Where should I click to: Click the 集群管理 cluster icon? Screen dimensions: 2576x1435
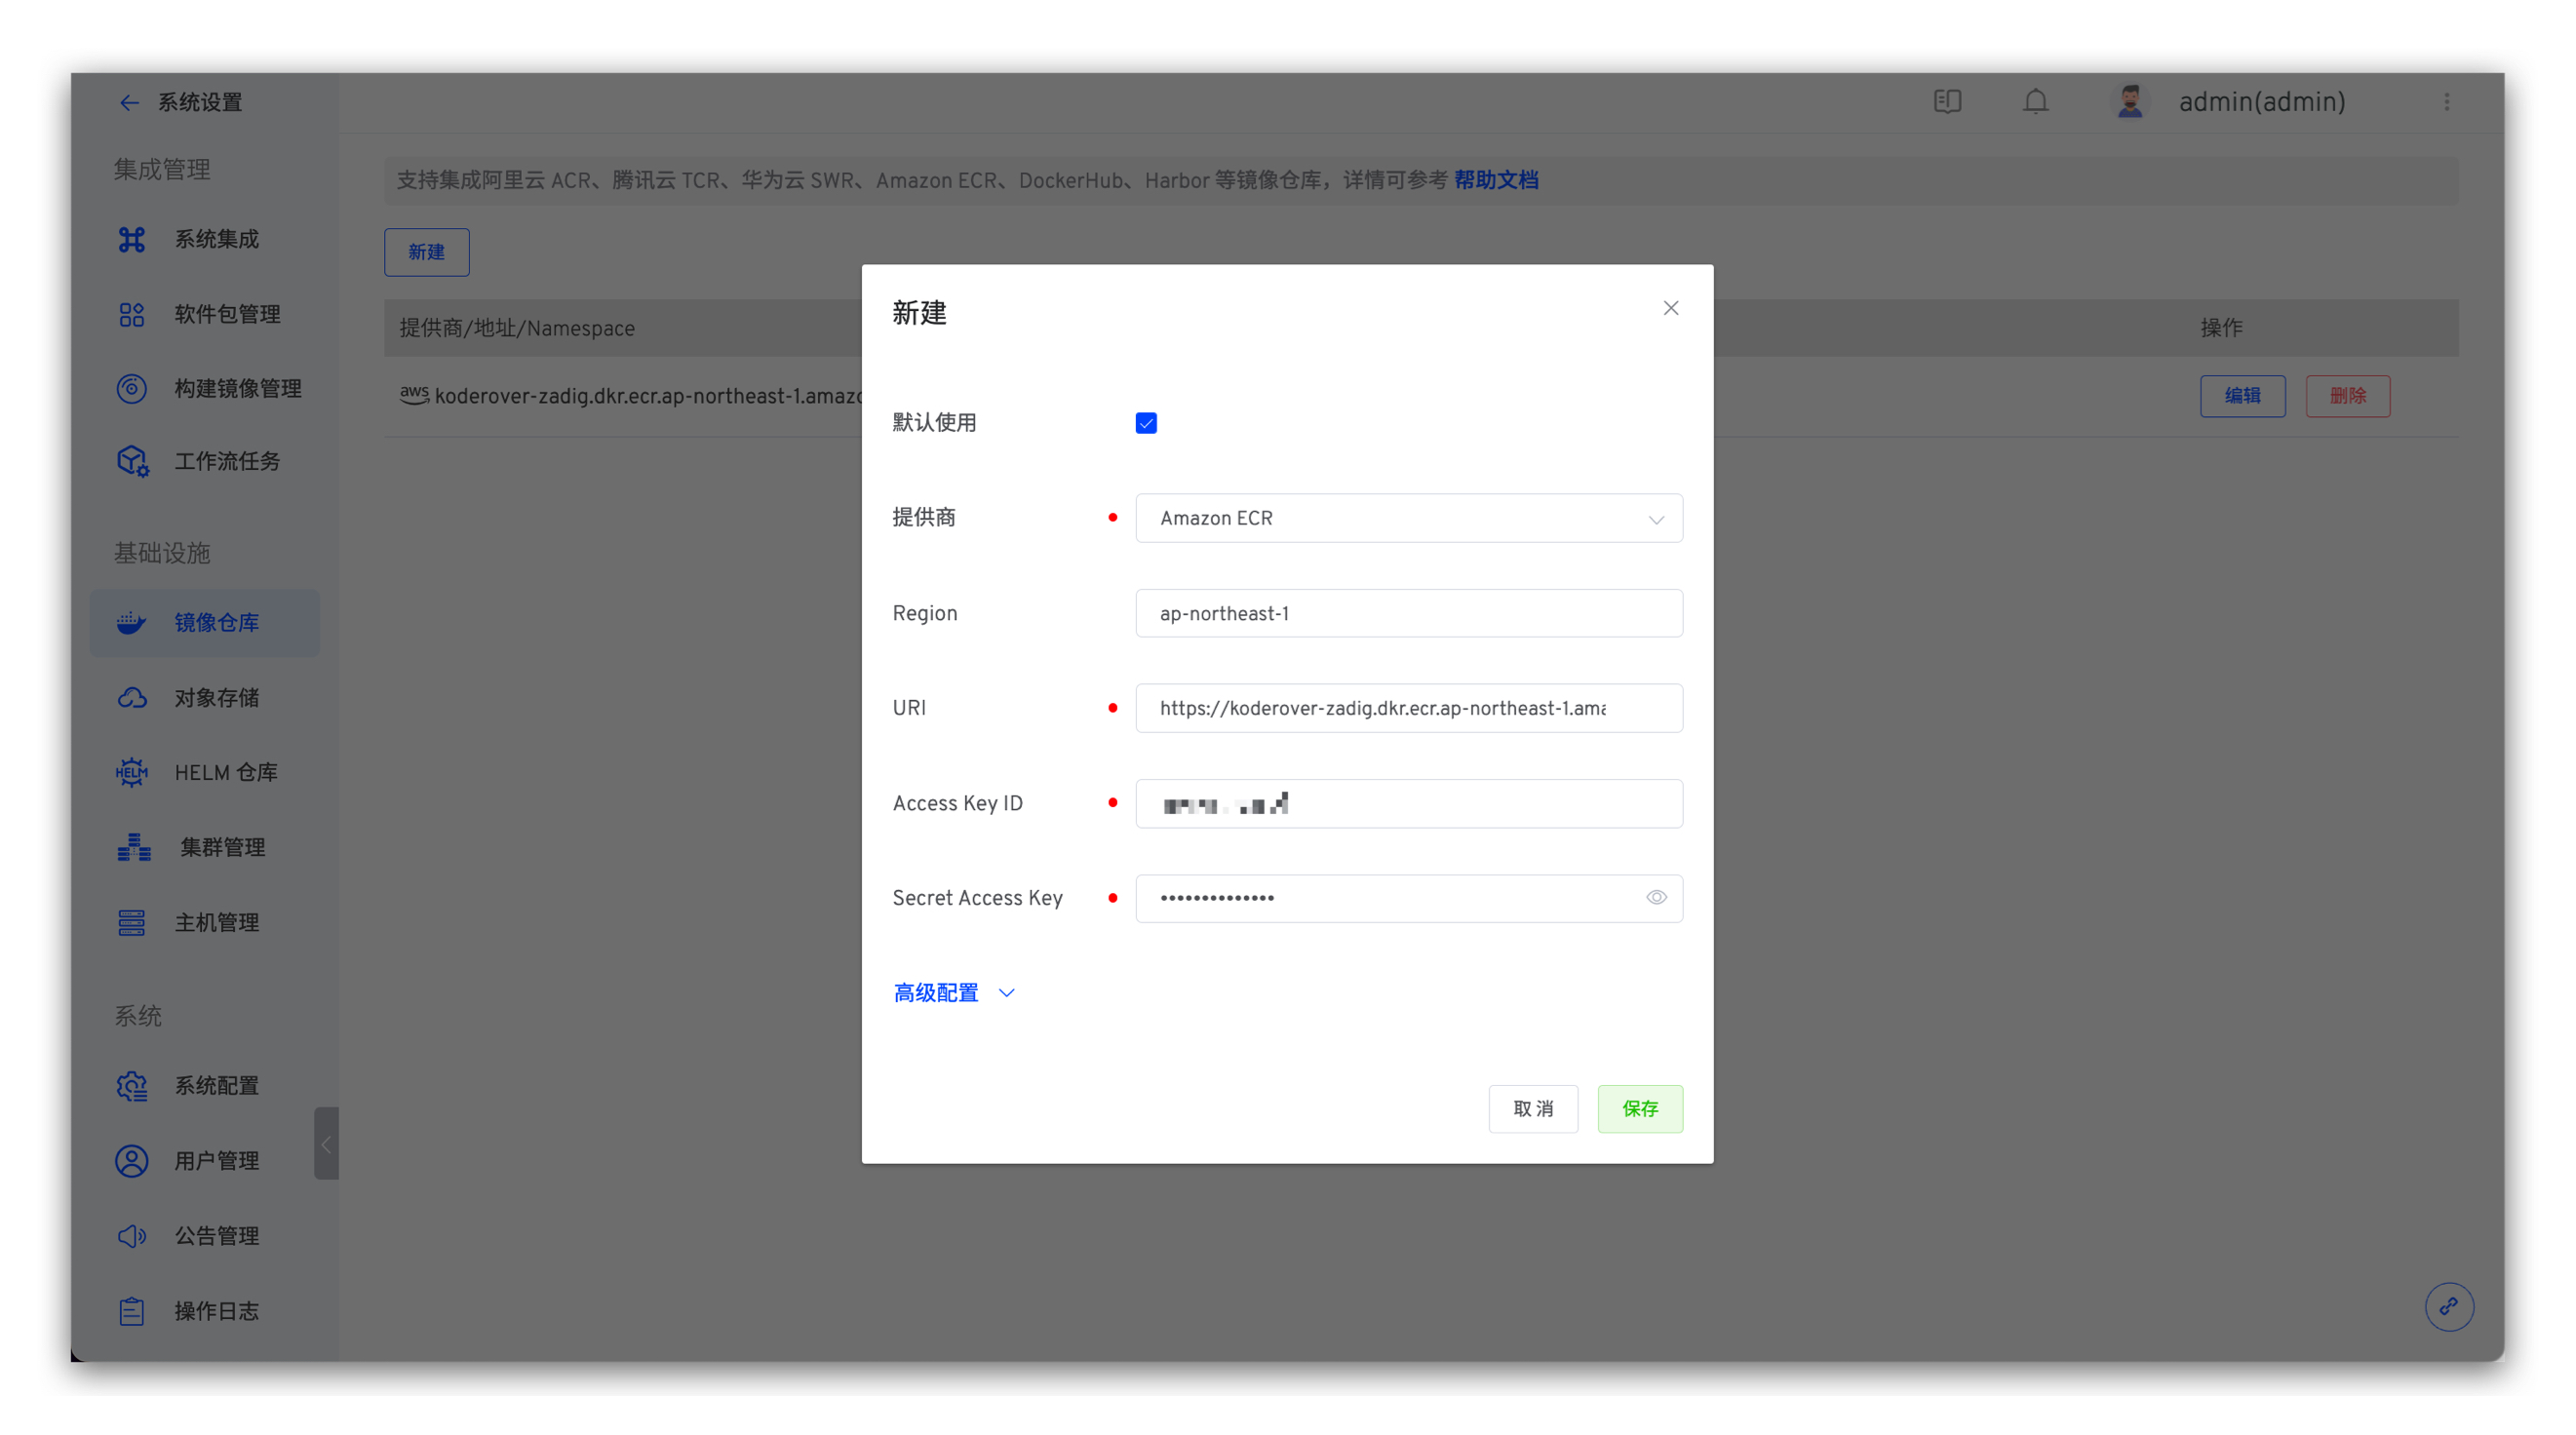[x=134, y=847]
